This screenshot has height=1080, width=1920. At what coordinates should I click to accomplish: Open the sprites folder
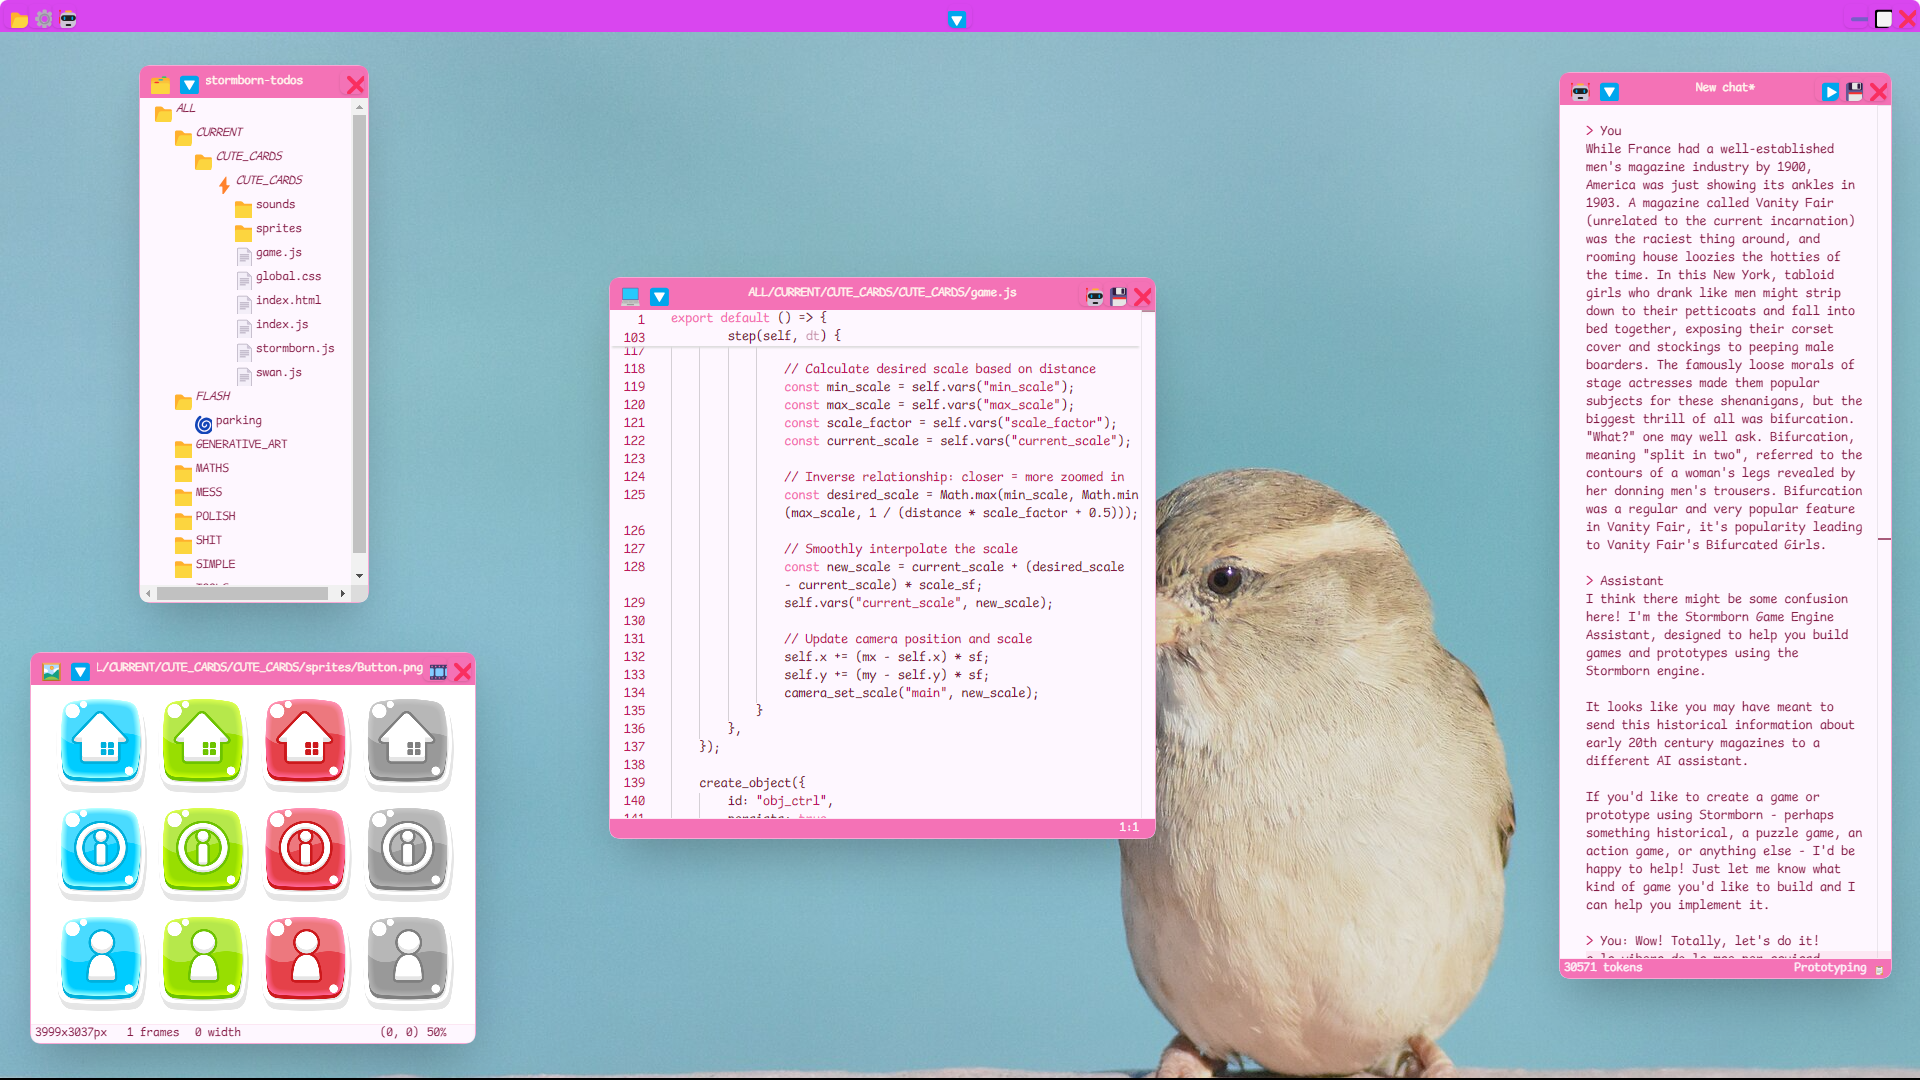[268, 229]
